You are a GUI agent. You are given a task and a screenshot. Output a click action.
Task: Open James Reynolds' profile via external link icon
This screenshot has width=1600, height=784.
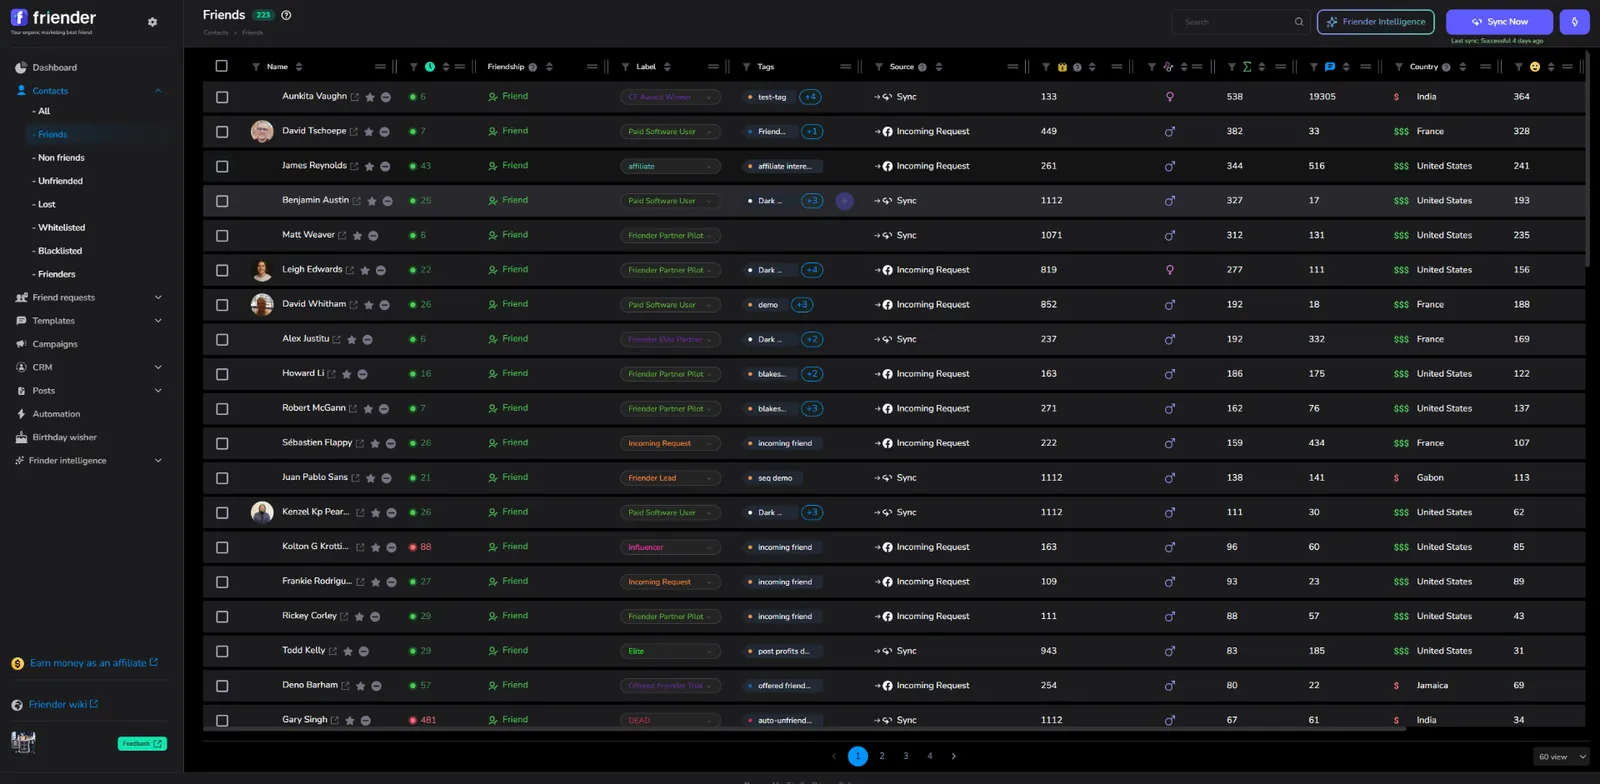coord(354,167)
